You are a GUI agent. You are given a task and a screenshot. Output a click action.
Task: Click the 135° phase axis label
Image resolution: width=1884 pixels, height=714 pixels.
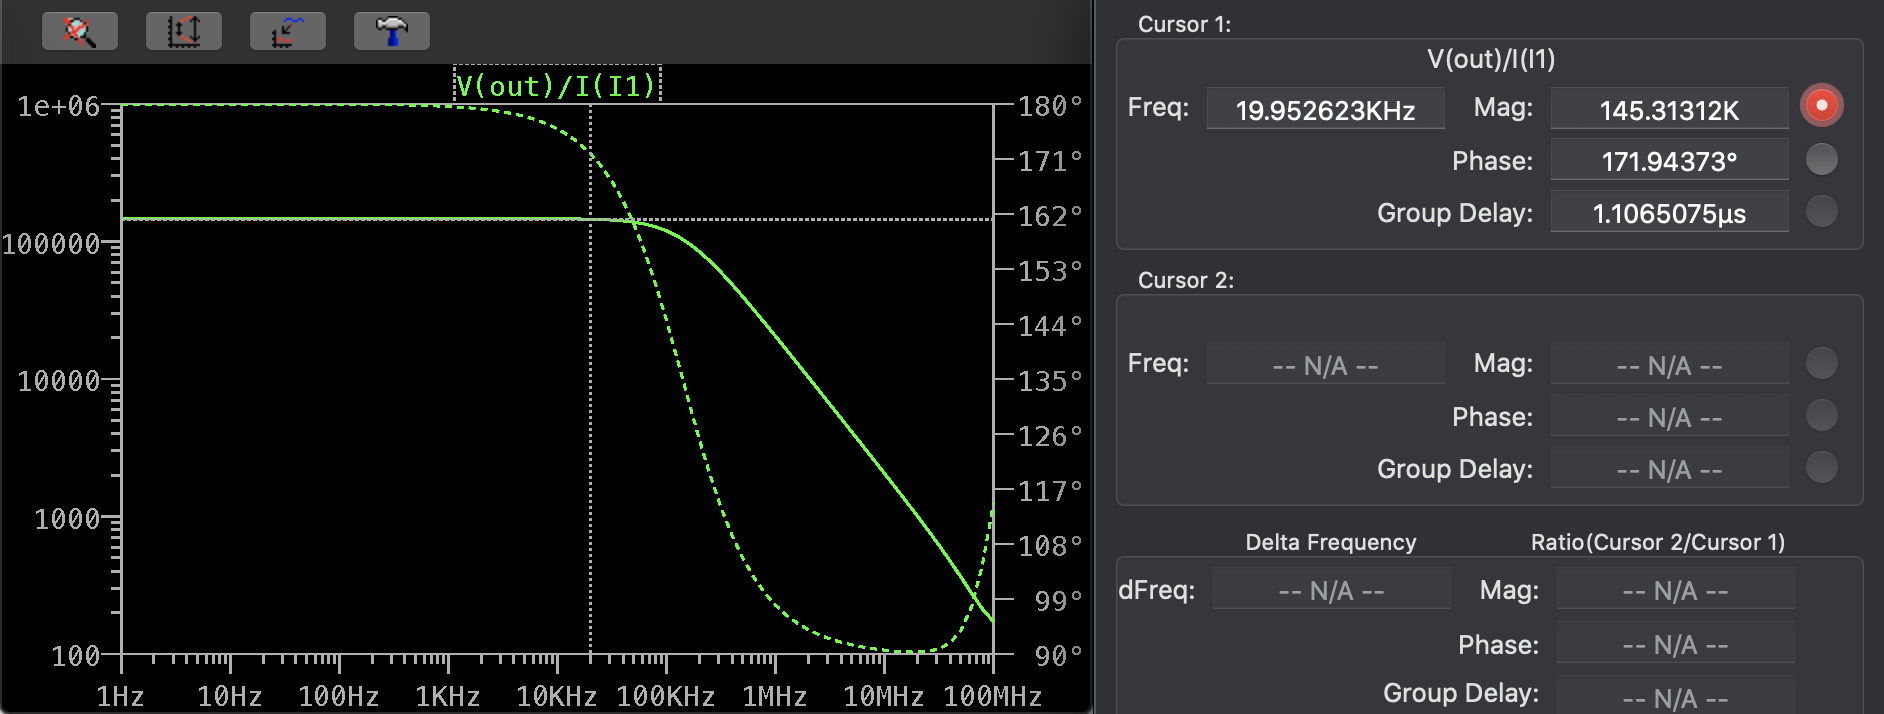[x=1050, y=381]
